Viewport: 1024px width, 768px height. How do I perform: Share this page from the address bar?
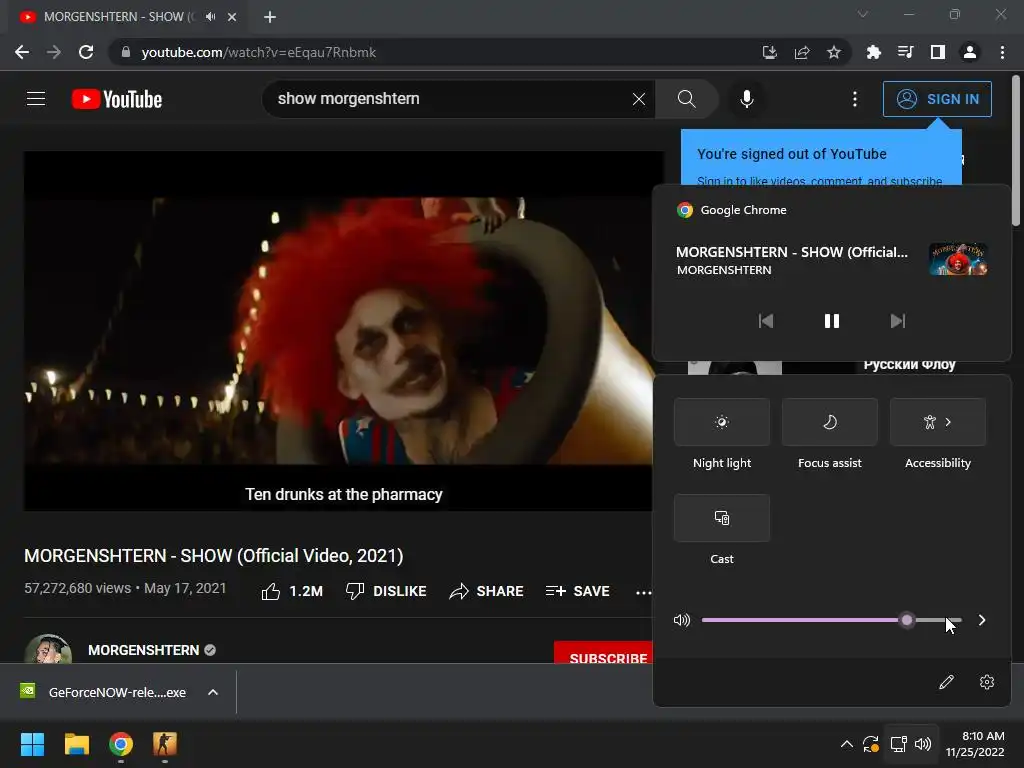[802, 52]
